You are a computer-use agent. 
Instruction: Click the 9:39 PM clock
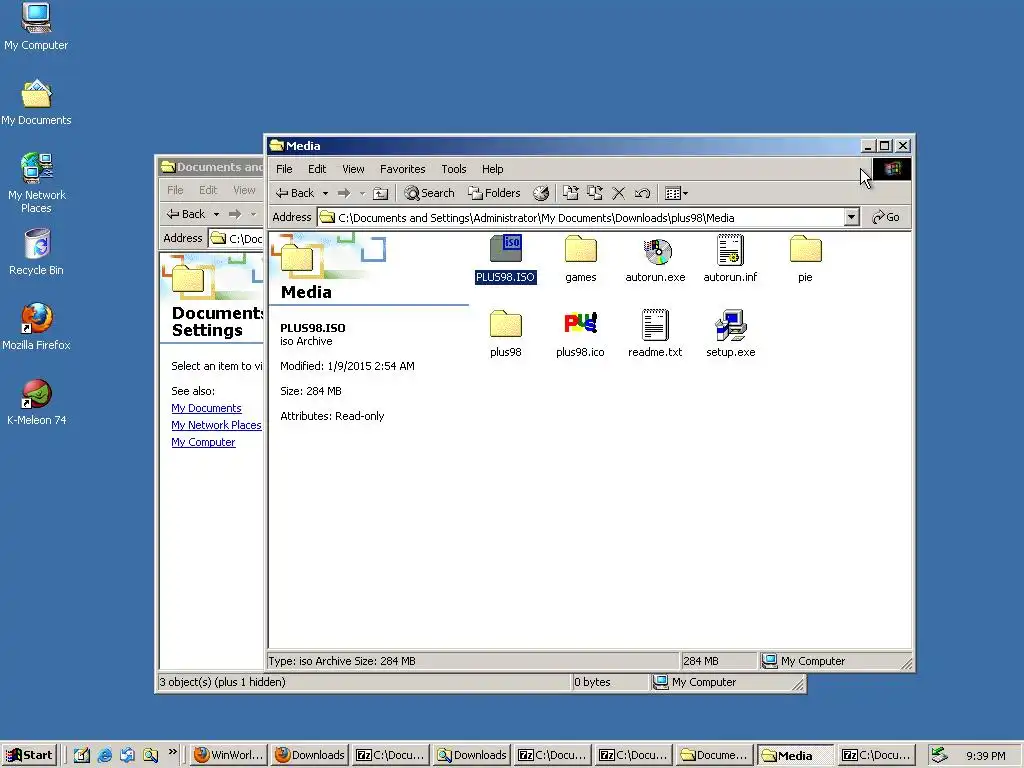tap(985, 756)
